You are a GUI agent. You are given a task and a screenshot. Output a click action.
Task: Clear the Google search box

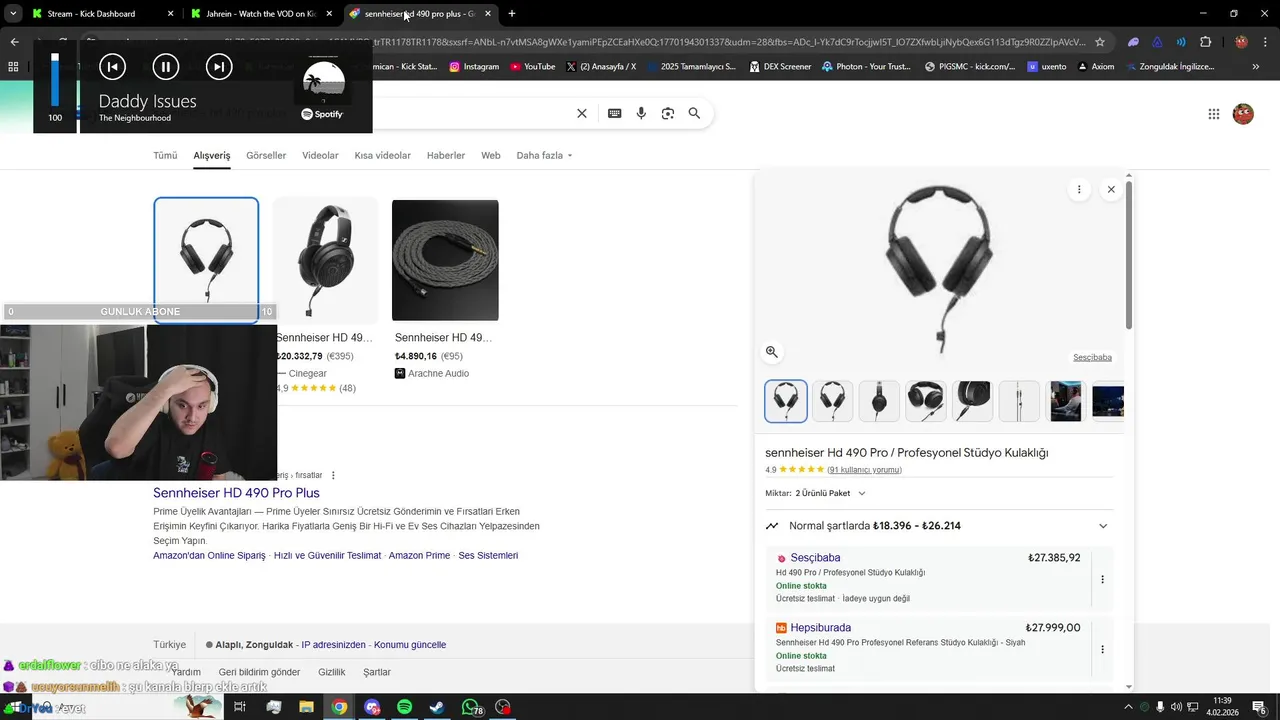(582, 114)
